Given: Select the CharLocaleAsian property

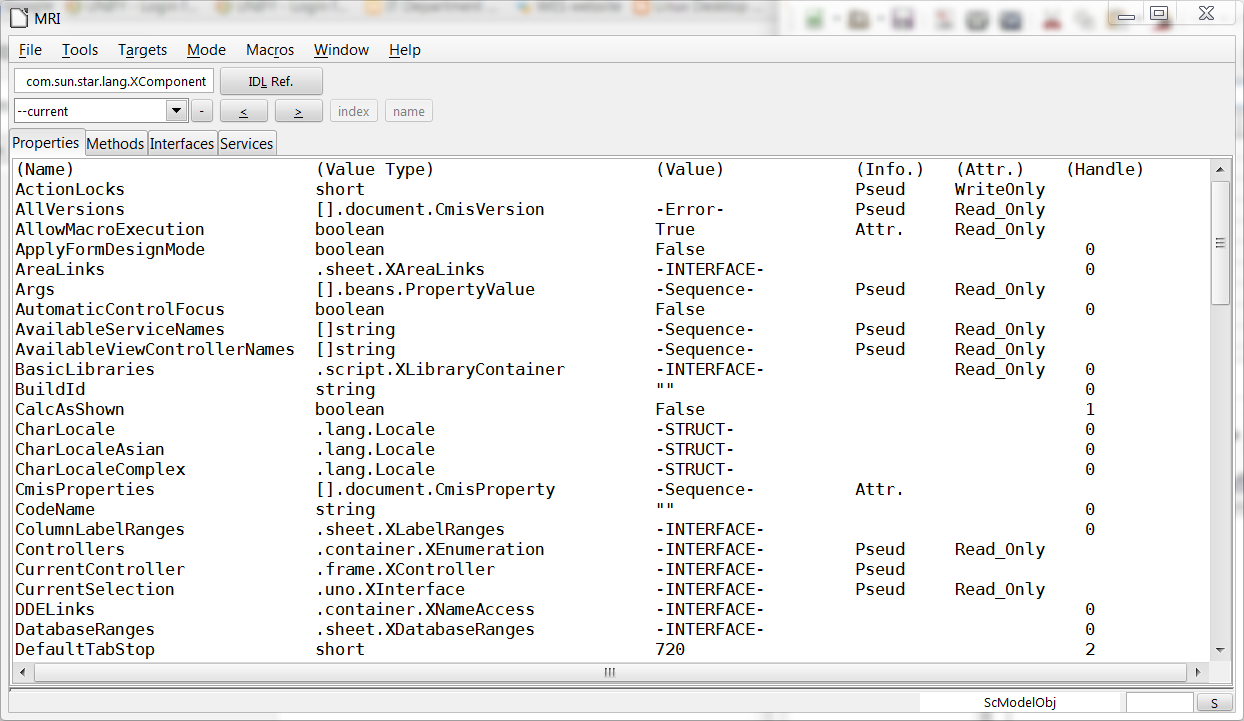Looking at the screenshot, I should (x=90, y=449).
